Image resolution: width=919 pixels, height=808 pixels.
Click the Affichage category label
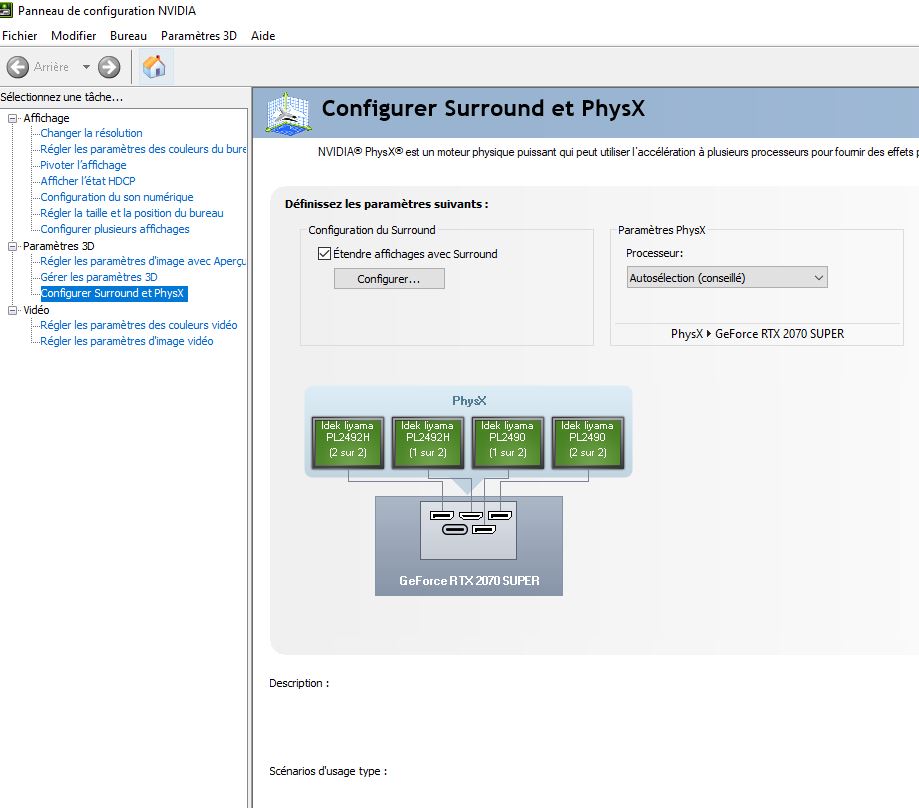pos(46,118)
